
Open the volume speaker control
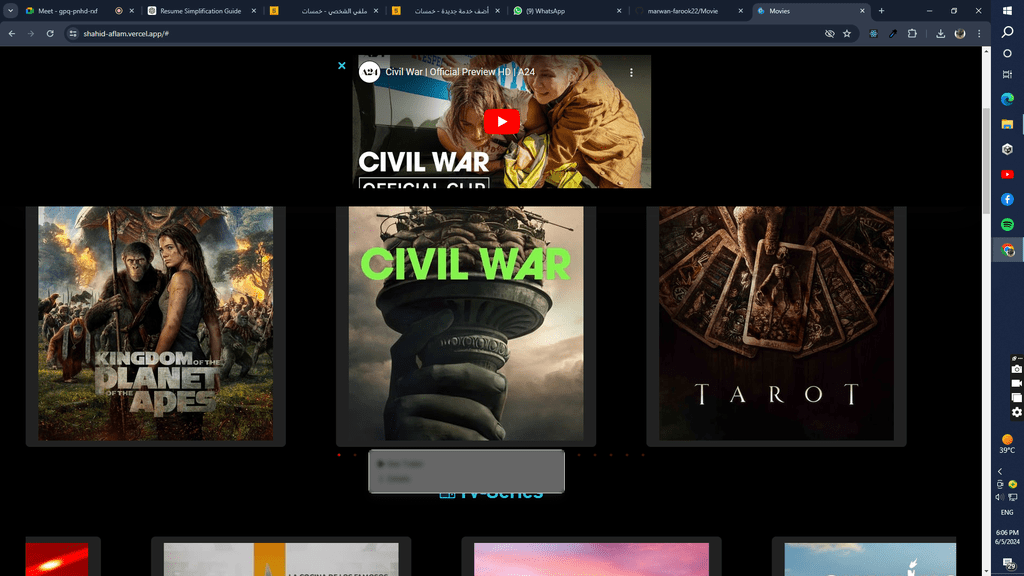tap(1000, 498)
